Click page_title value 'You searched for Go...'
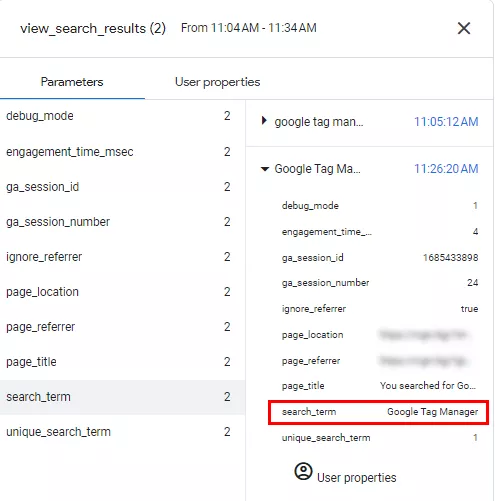This screenshot has width=495, height=501. point(428,386)
